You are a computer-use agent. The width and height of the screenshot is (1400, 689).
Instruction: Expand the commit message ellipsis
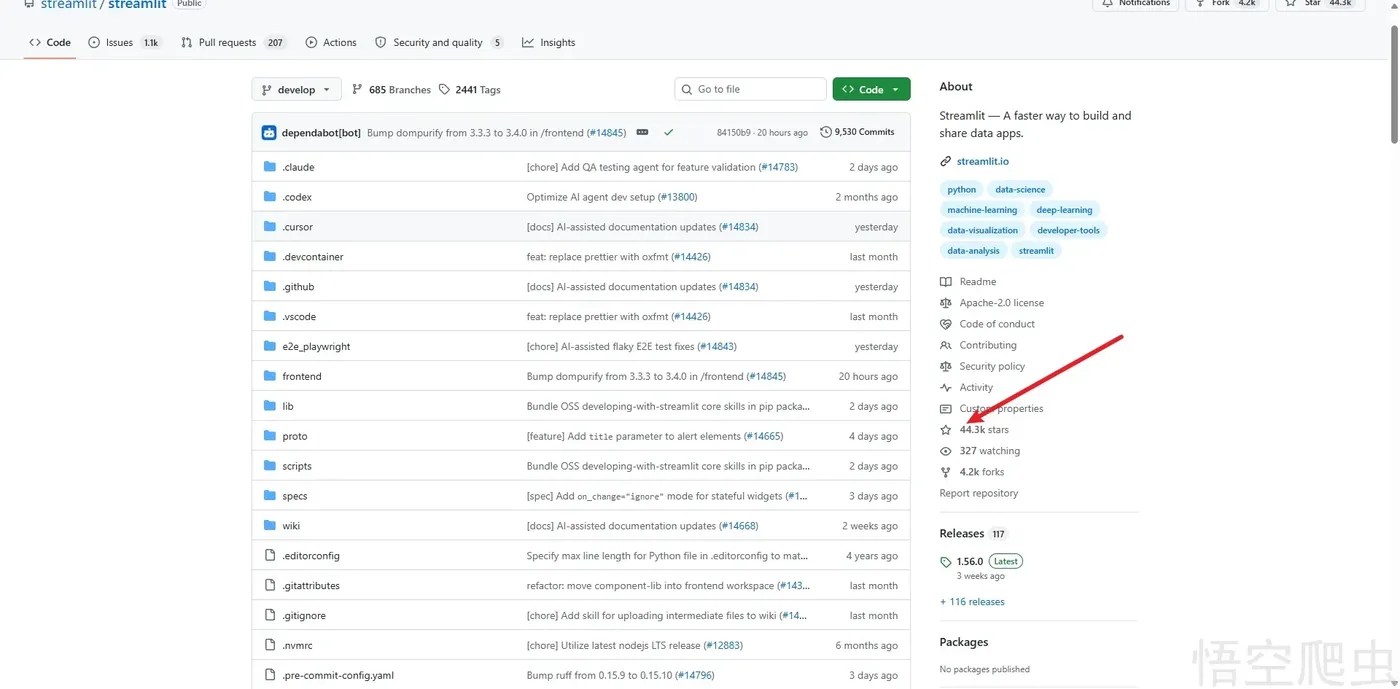coord(642,132)
